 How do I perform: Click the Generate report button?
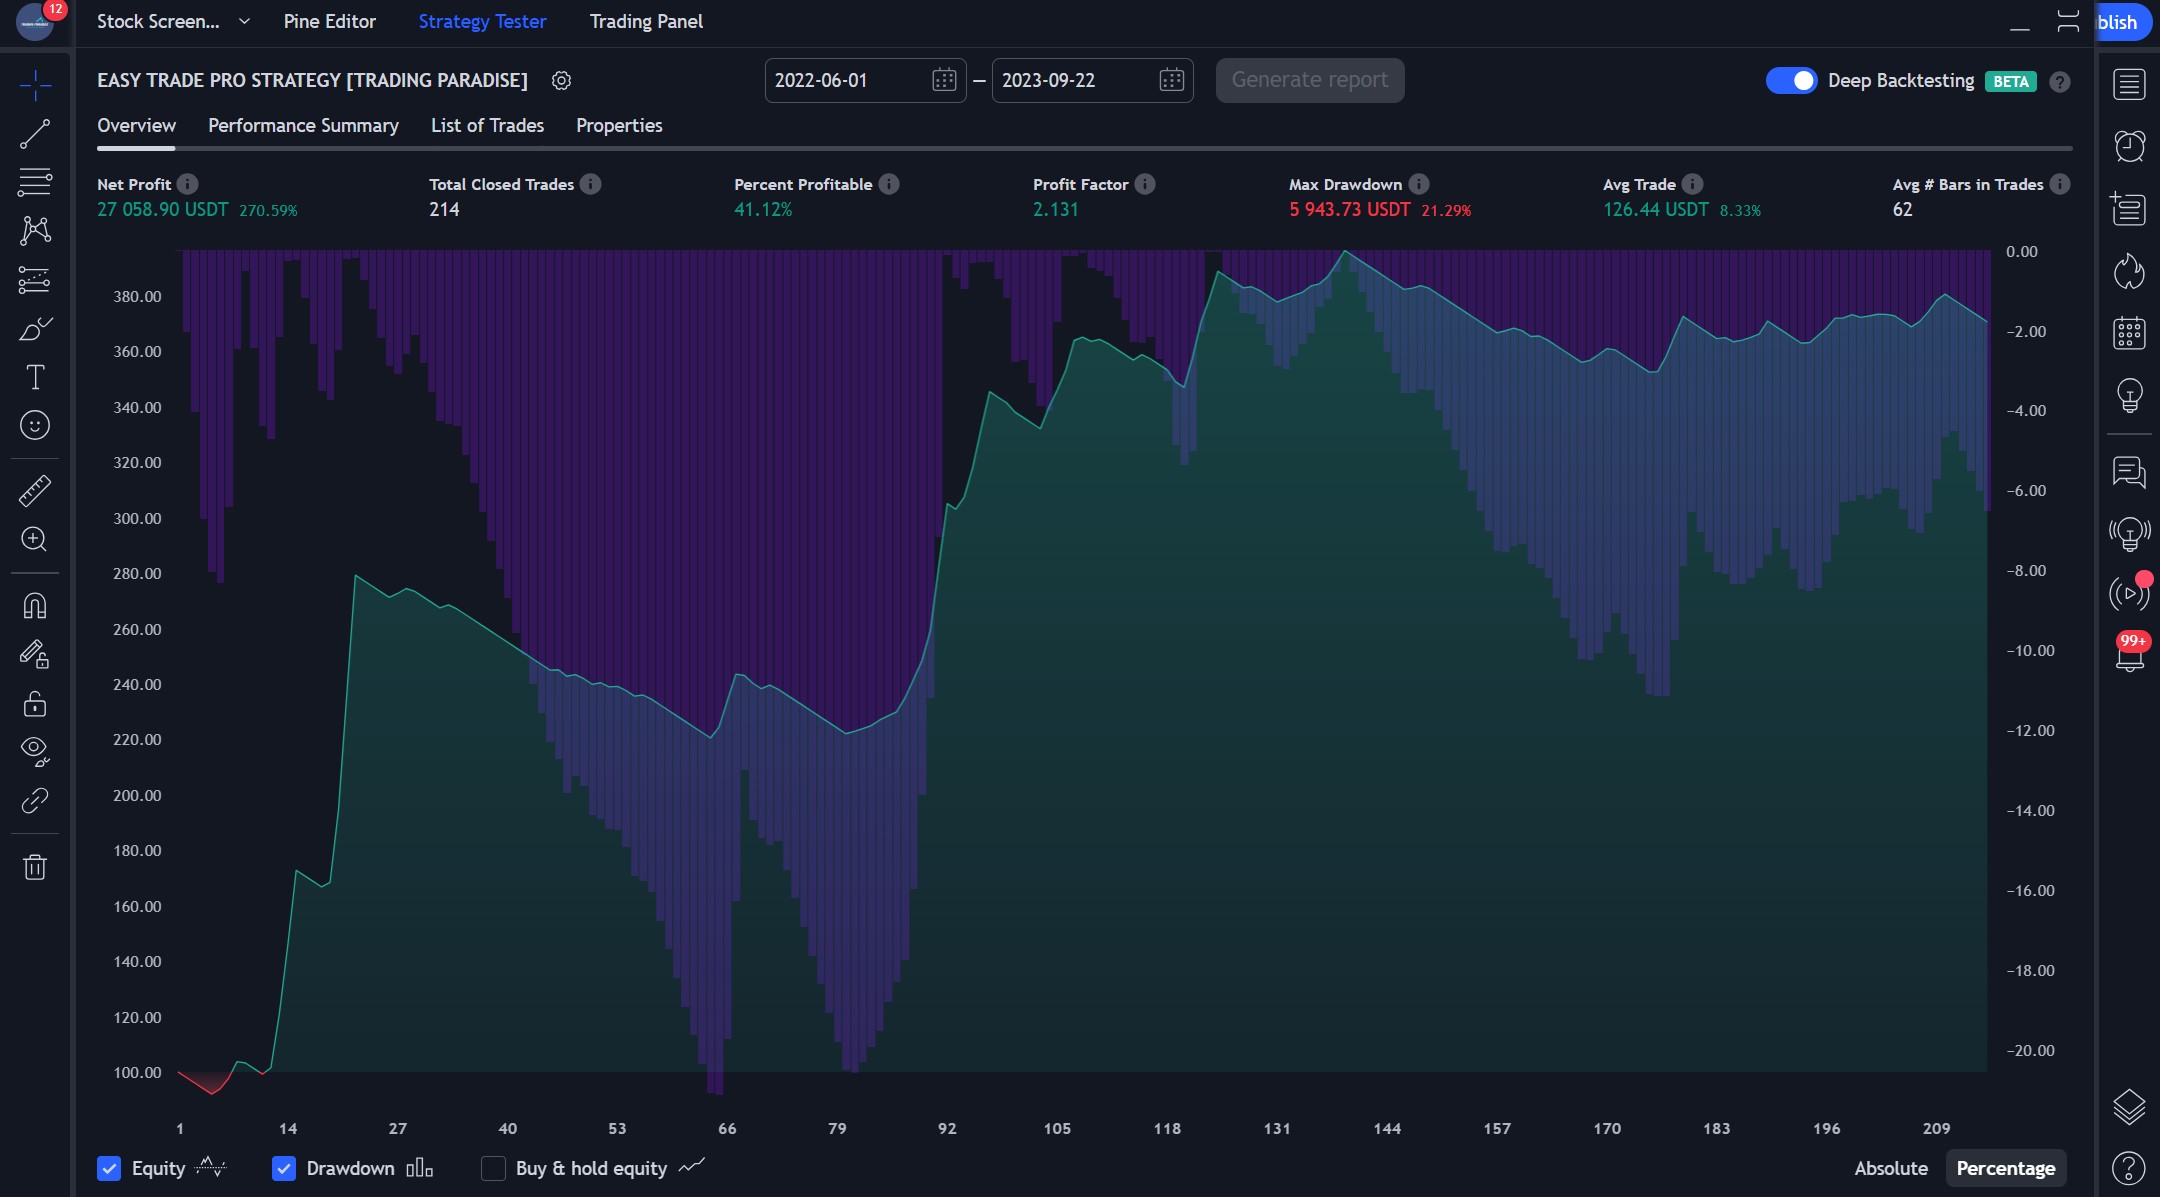[1309, 80]
